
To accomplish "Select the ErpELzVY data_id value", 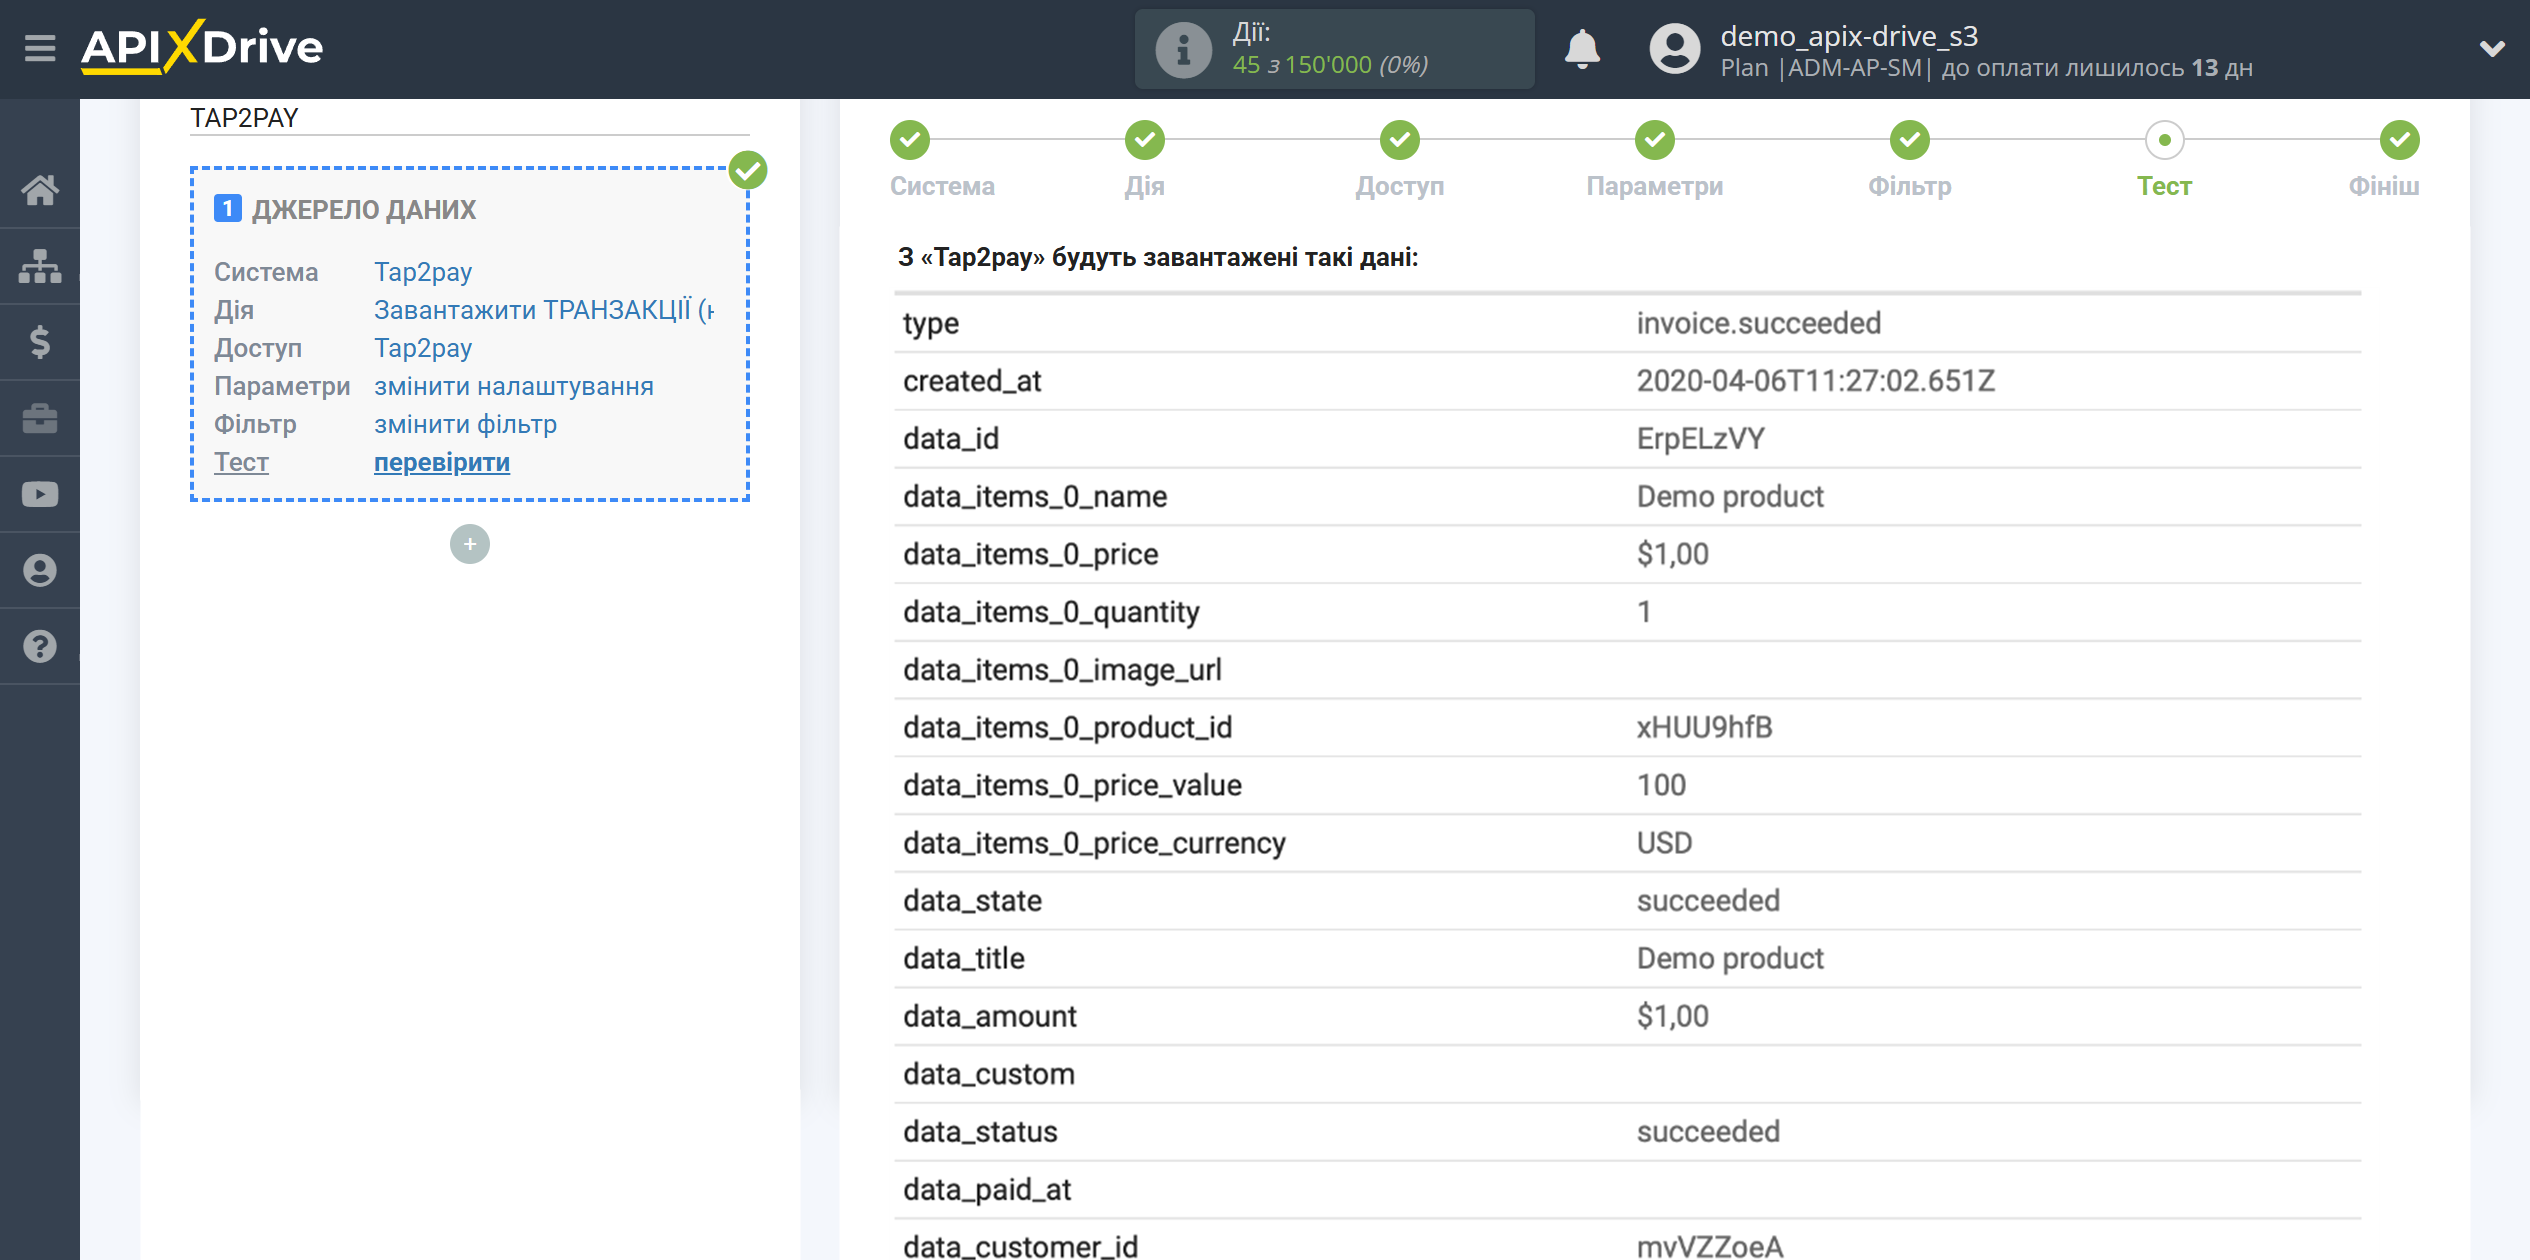I will point(1700,439).
